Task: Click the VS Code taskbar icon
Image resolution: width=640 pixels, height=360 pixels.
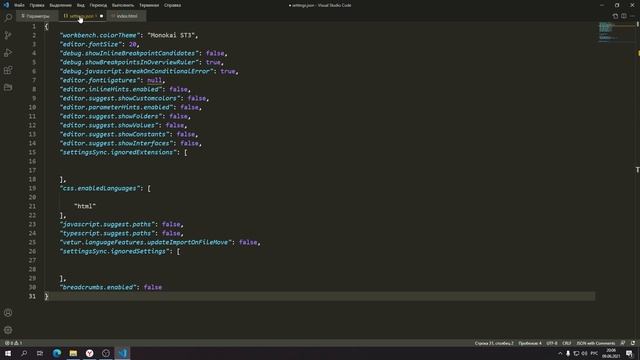Action: [x=122, y=353]
